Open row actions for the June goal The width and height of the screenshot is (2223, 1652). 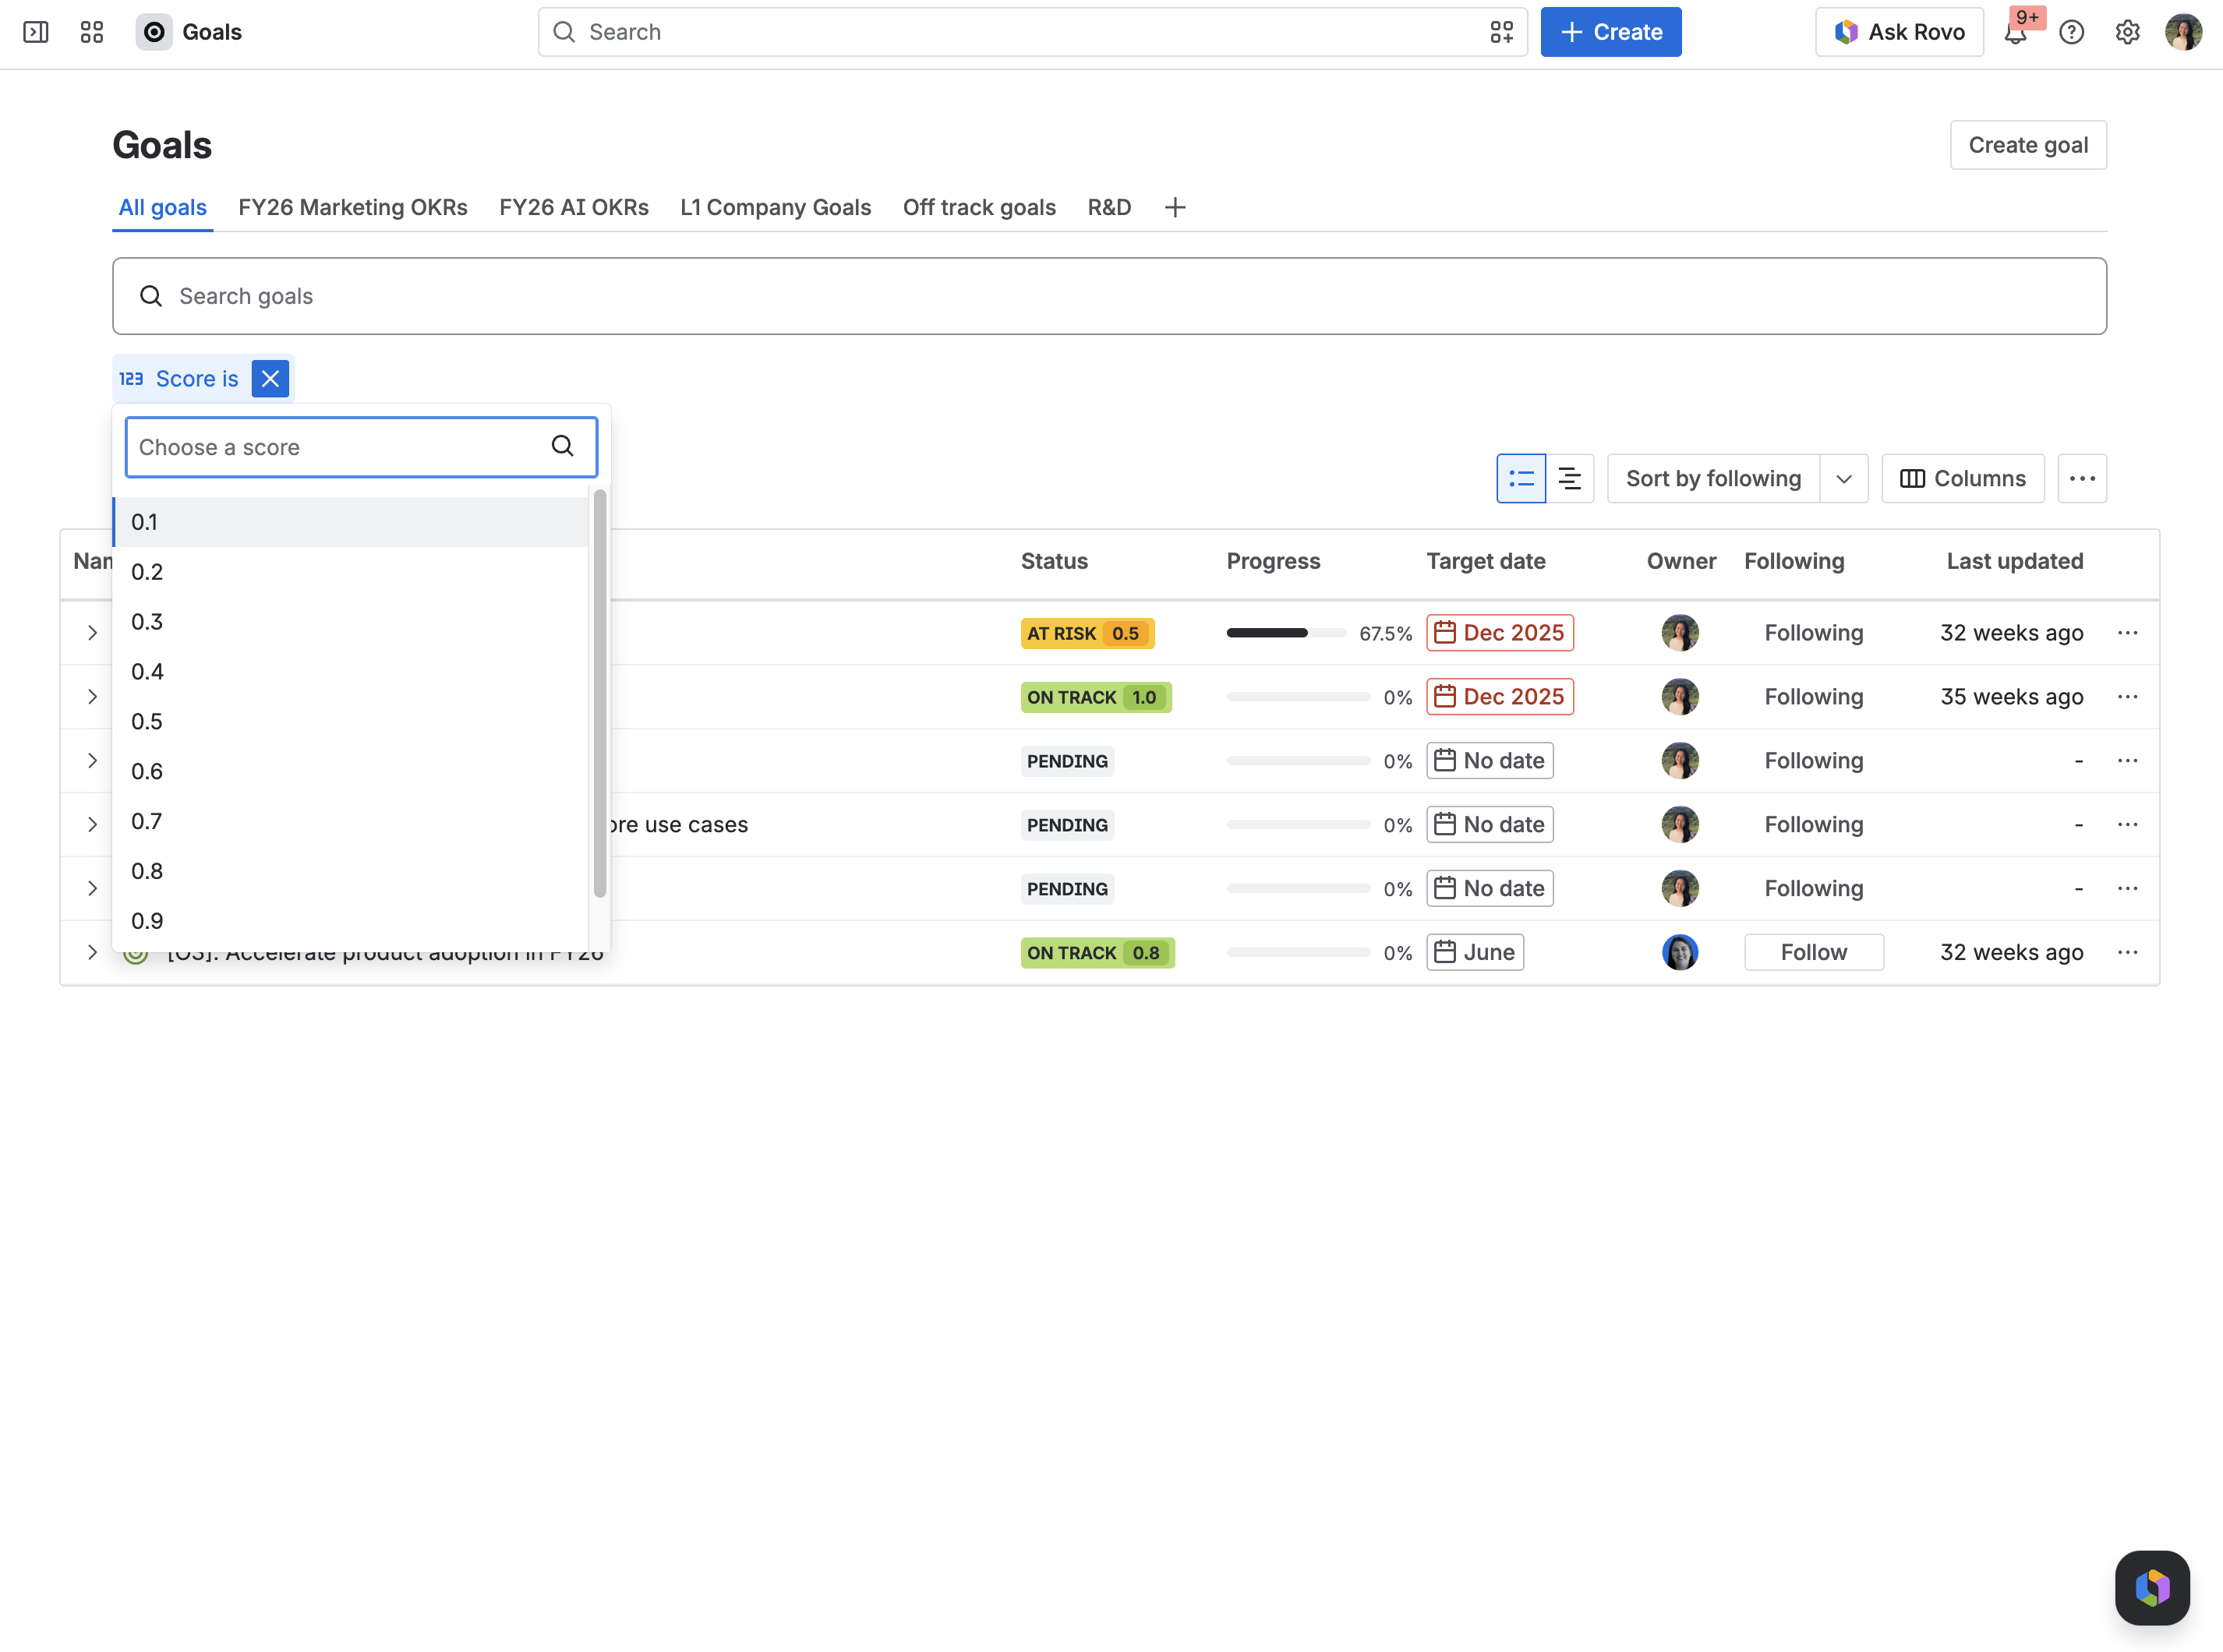click(x=2127, y=952)
